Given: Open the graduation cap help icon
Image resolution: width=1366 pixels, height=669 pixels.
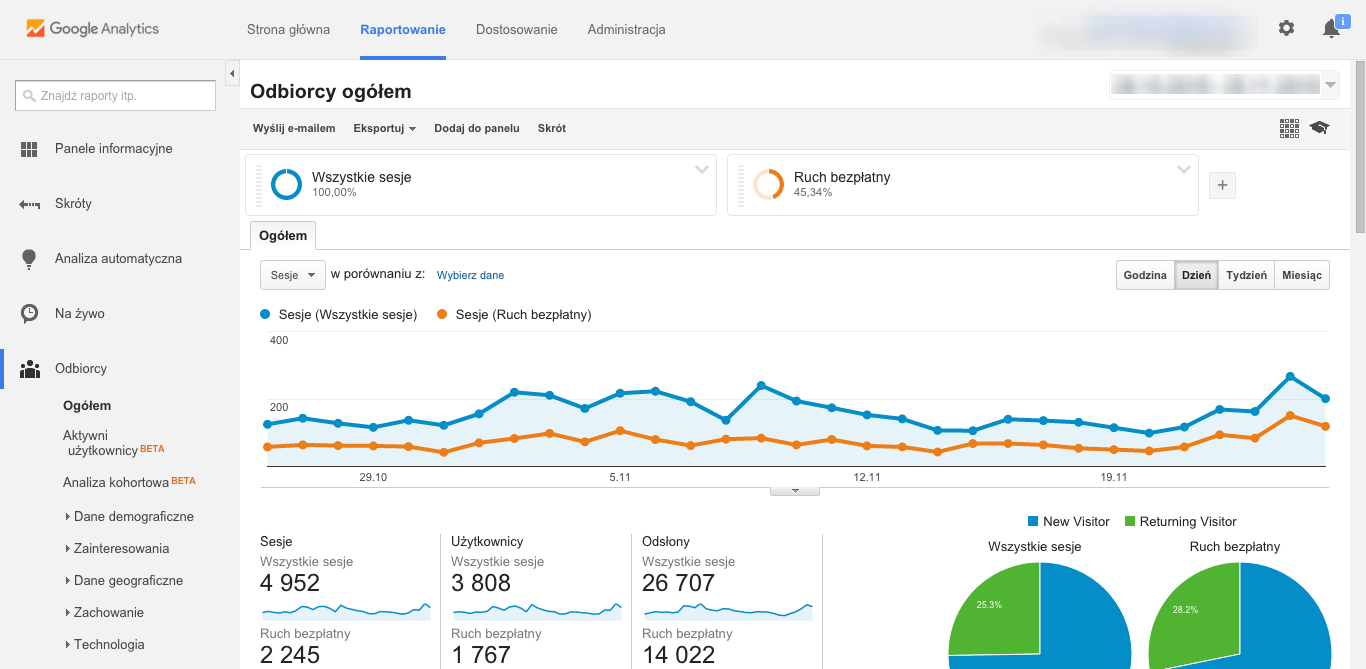Looking at the screenshot, I should tap(1319, 128).
